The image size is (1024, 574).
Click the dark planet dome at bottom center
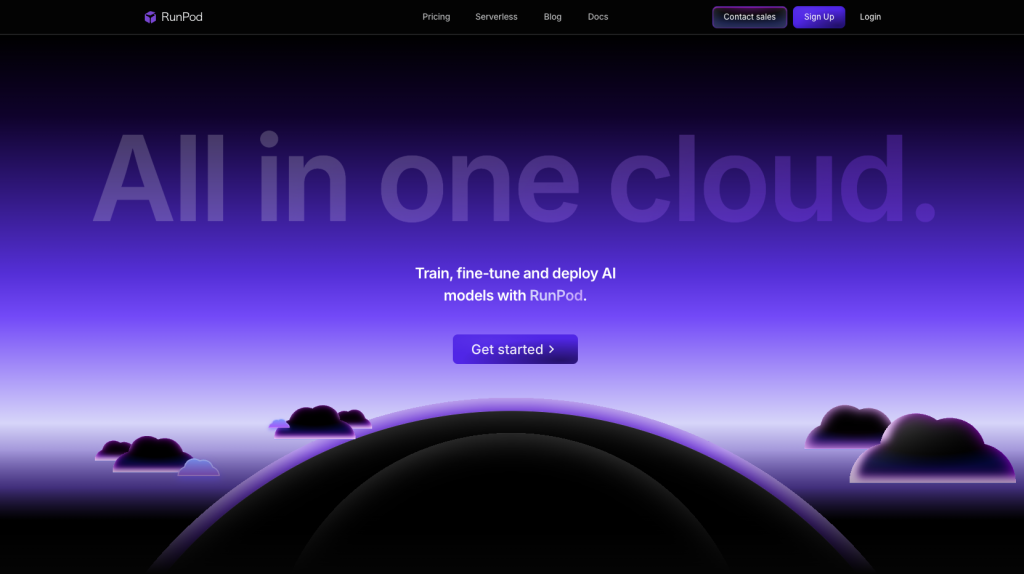click(512, 500)
